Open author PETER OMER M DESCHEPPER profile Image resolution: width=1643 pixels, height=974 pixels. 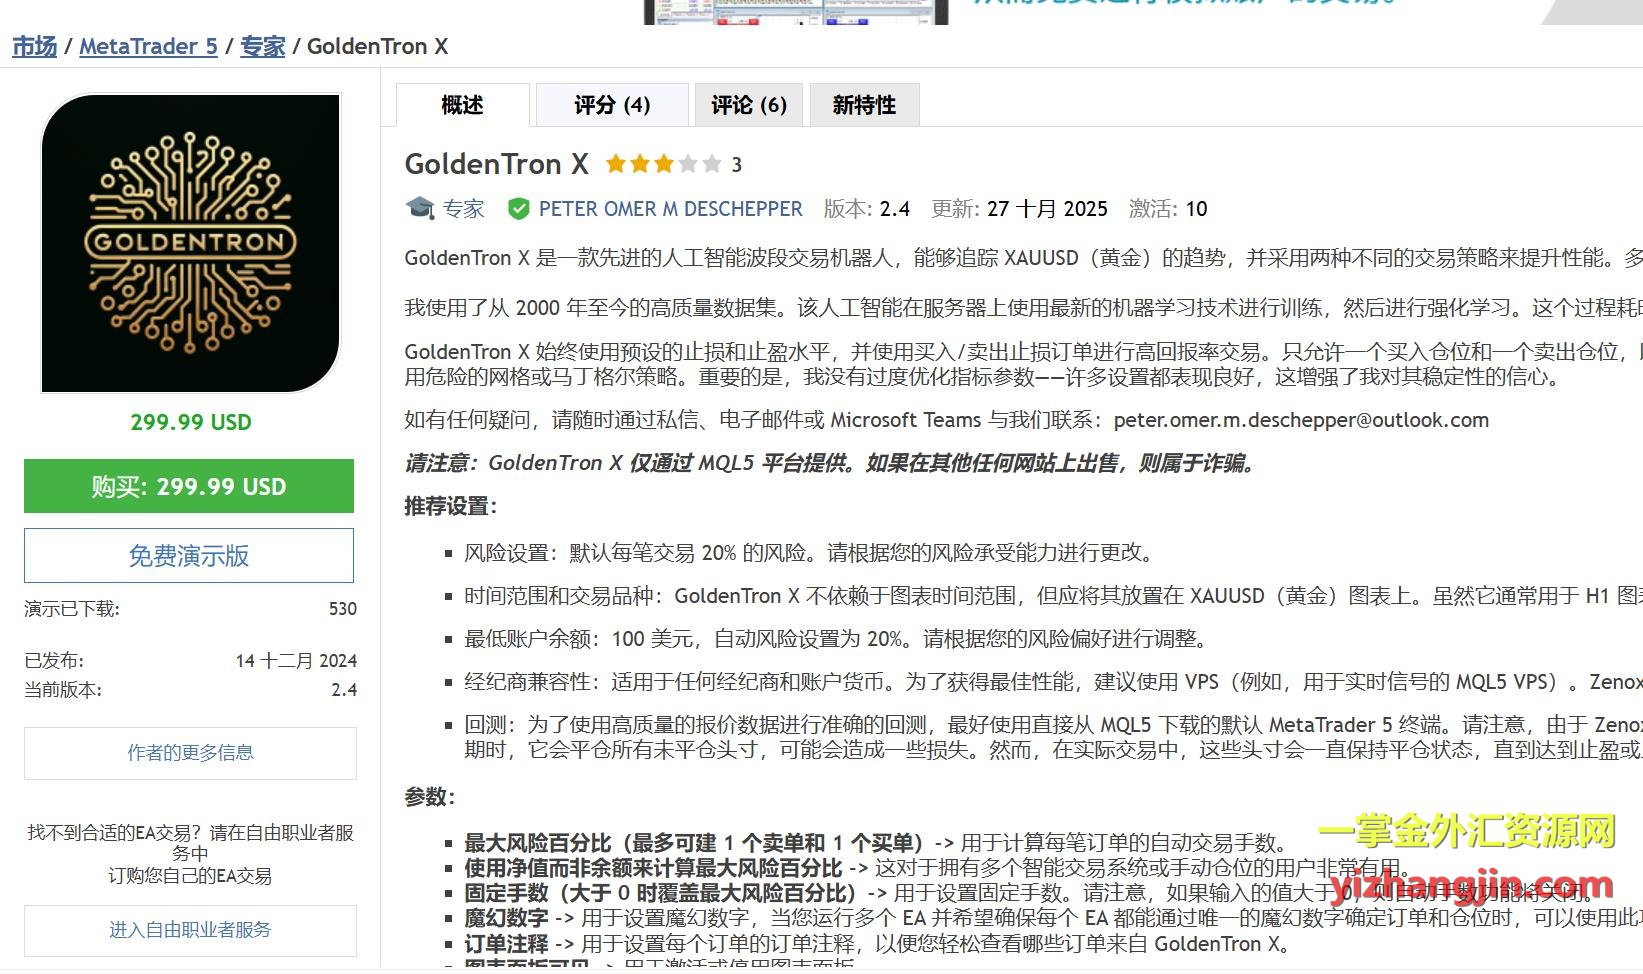670,208
